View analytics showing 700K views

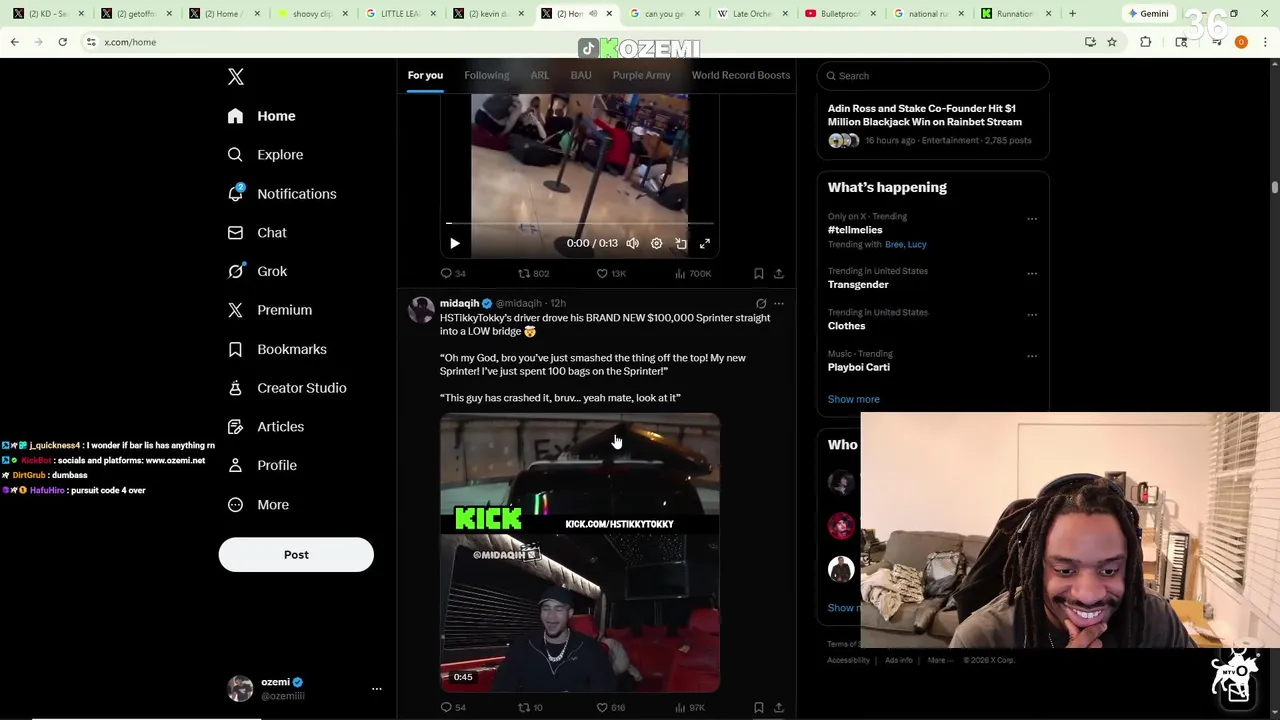pyautogui.click(x=693, y=273)
